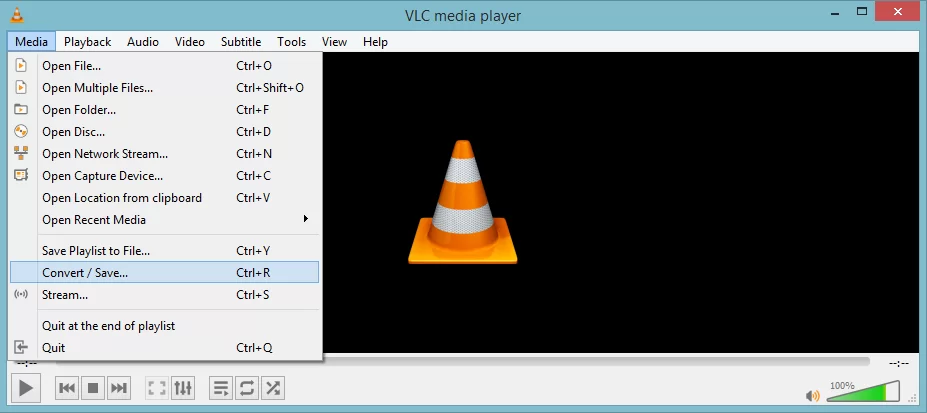
Task: Toggle loop mode icon
Action: pos(247,388)
